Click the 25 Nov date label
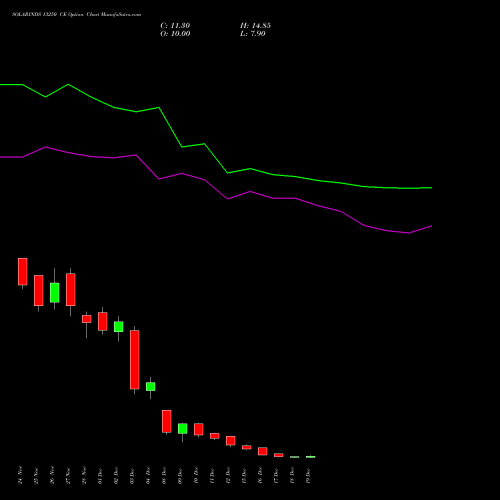Image resolution: width=500 pixels, height=500 pixels. tap(36, 475)
